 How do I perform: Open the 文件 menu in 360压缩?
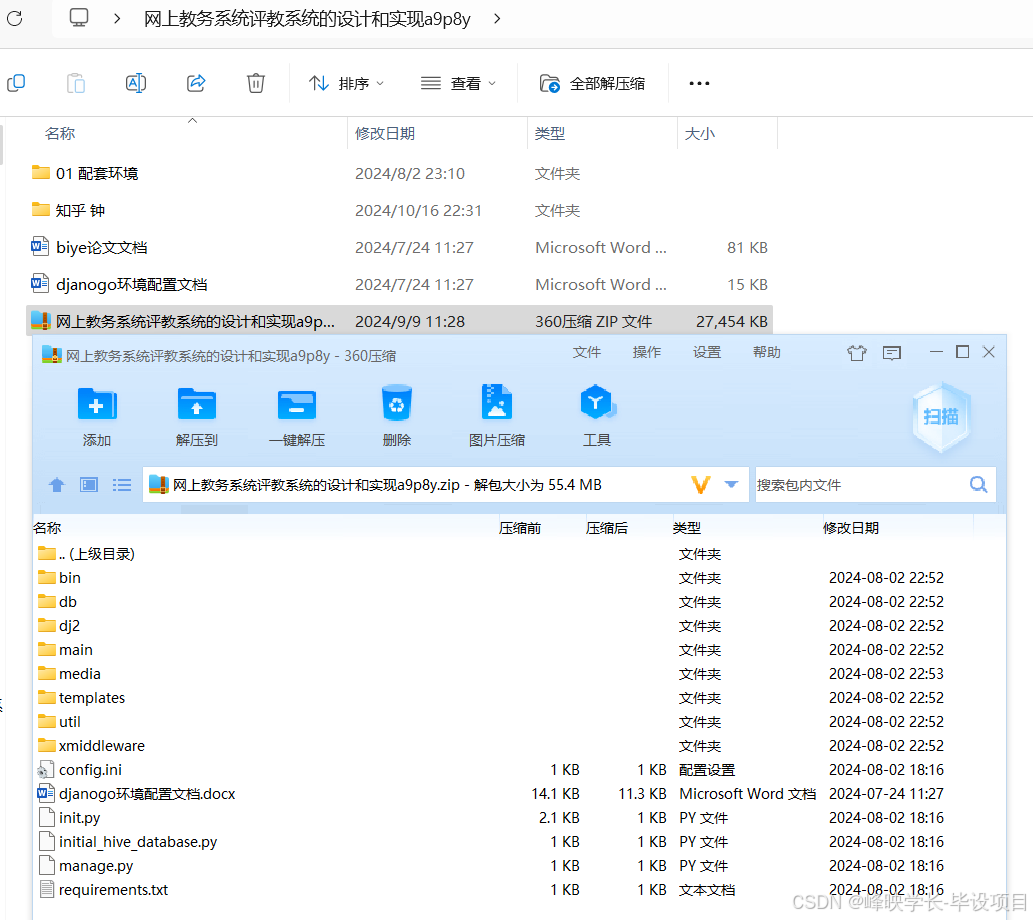(x=587, y=352)
